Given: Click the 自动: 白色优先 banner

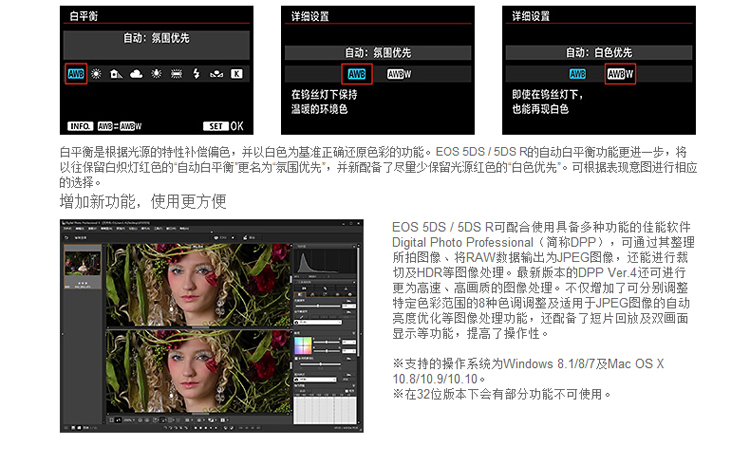Looking at the screenshot, I should (599, 53).
